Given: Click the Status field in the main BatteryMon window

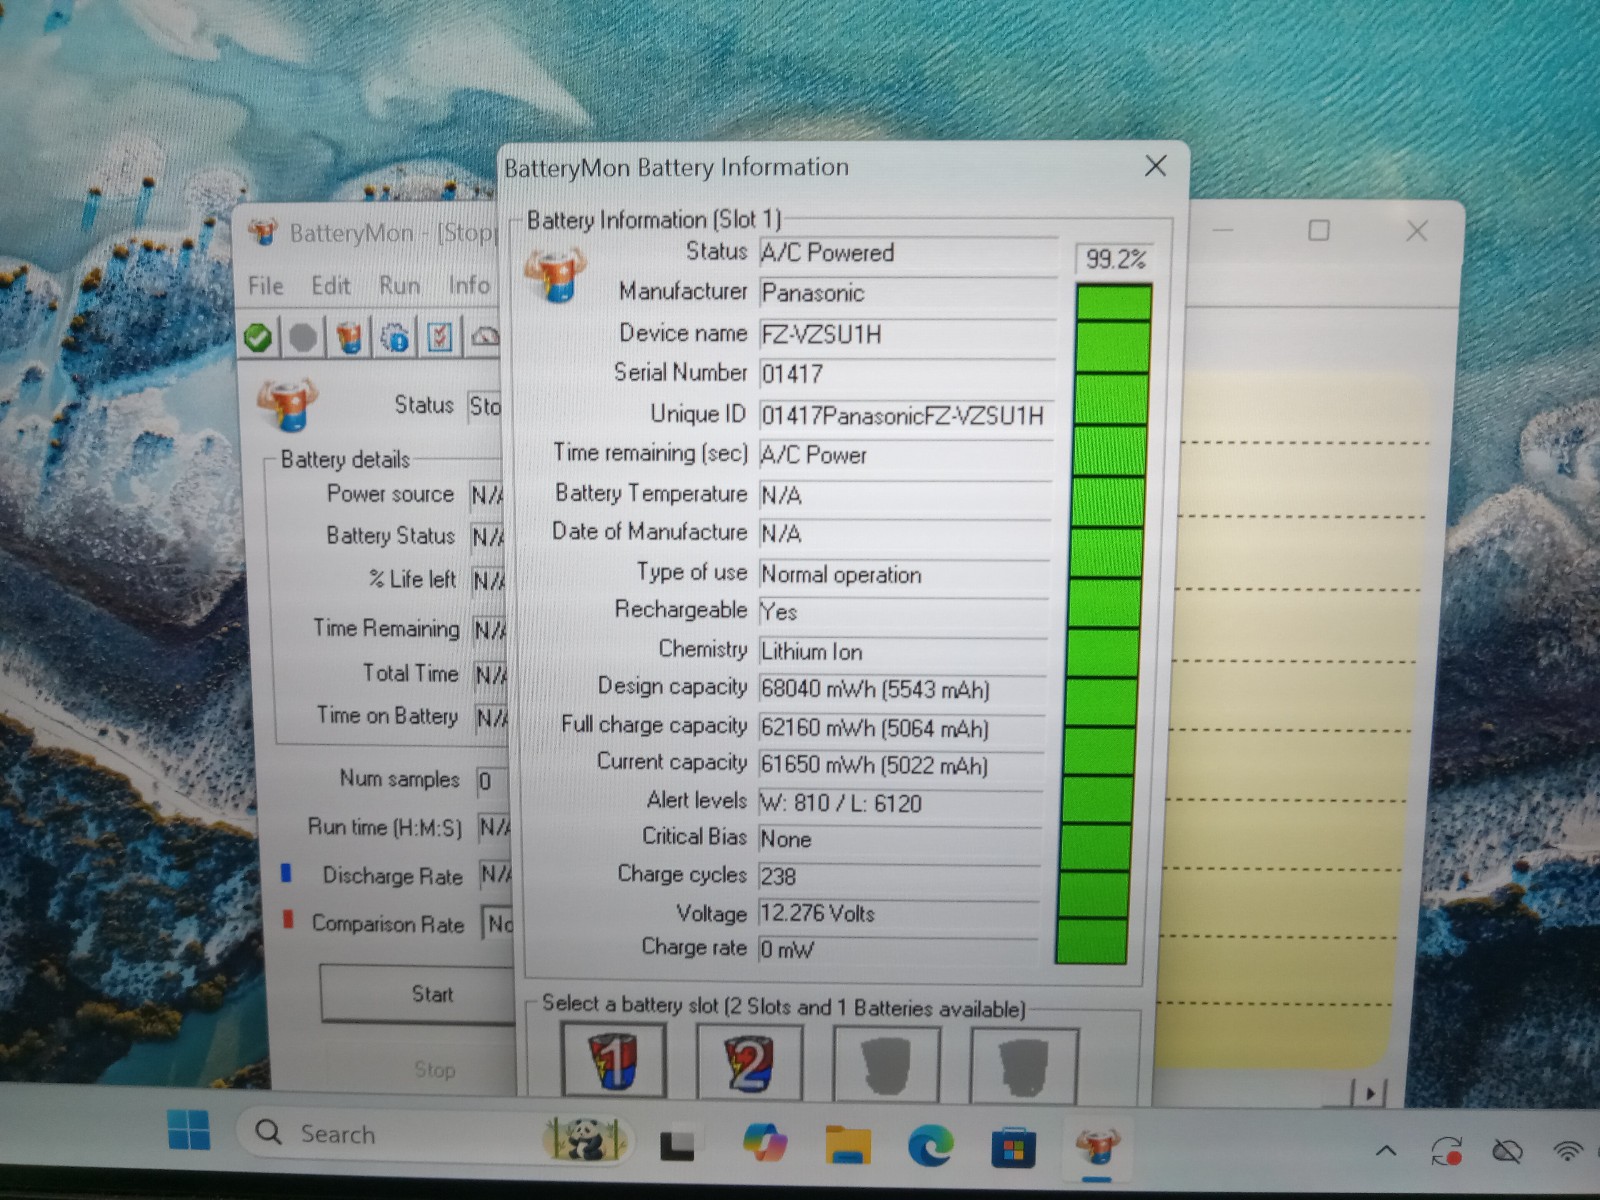Looking at the screenshot, I should 485,406.
